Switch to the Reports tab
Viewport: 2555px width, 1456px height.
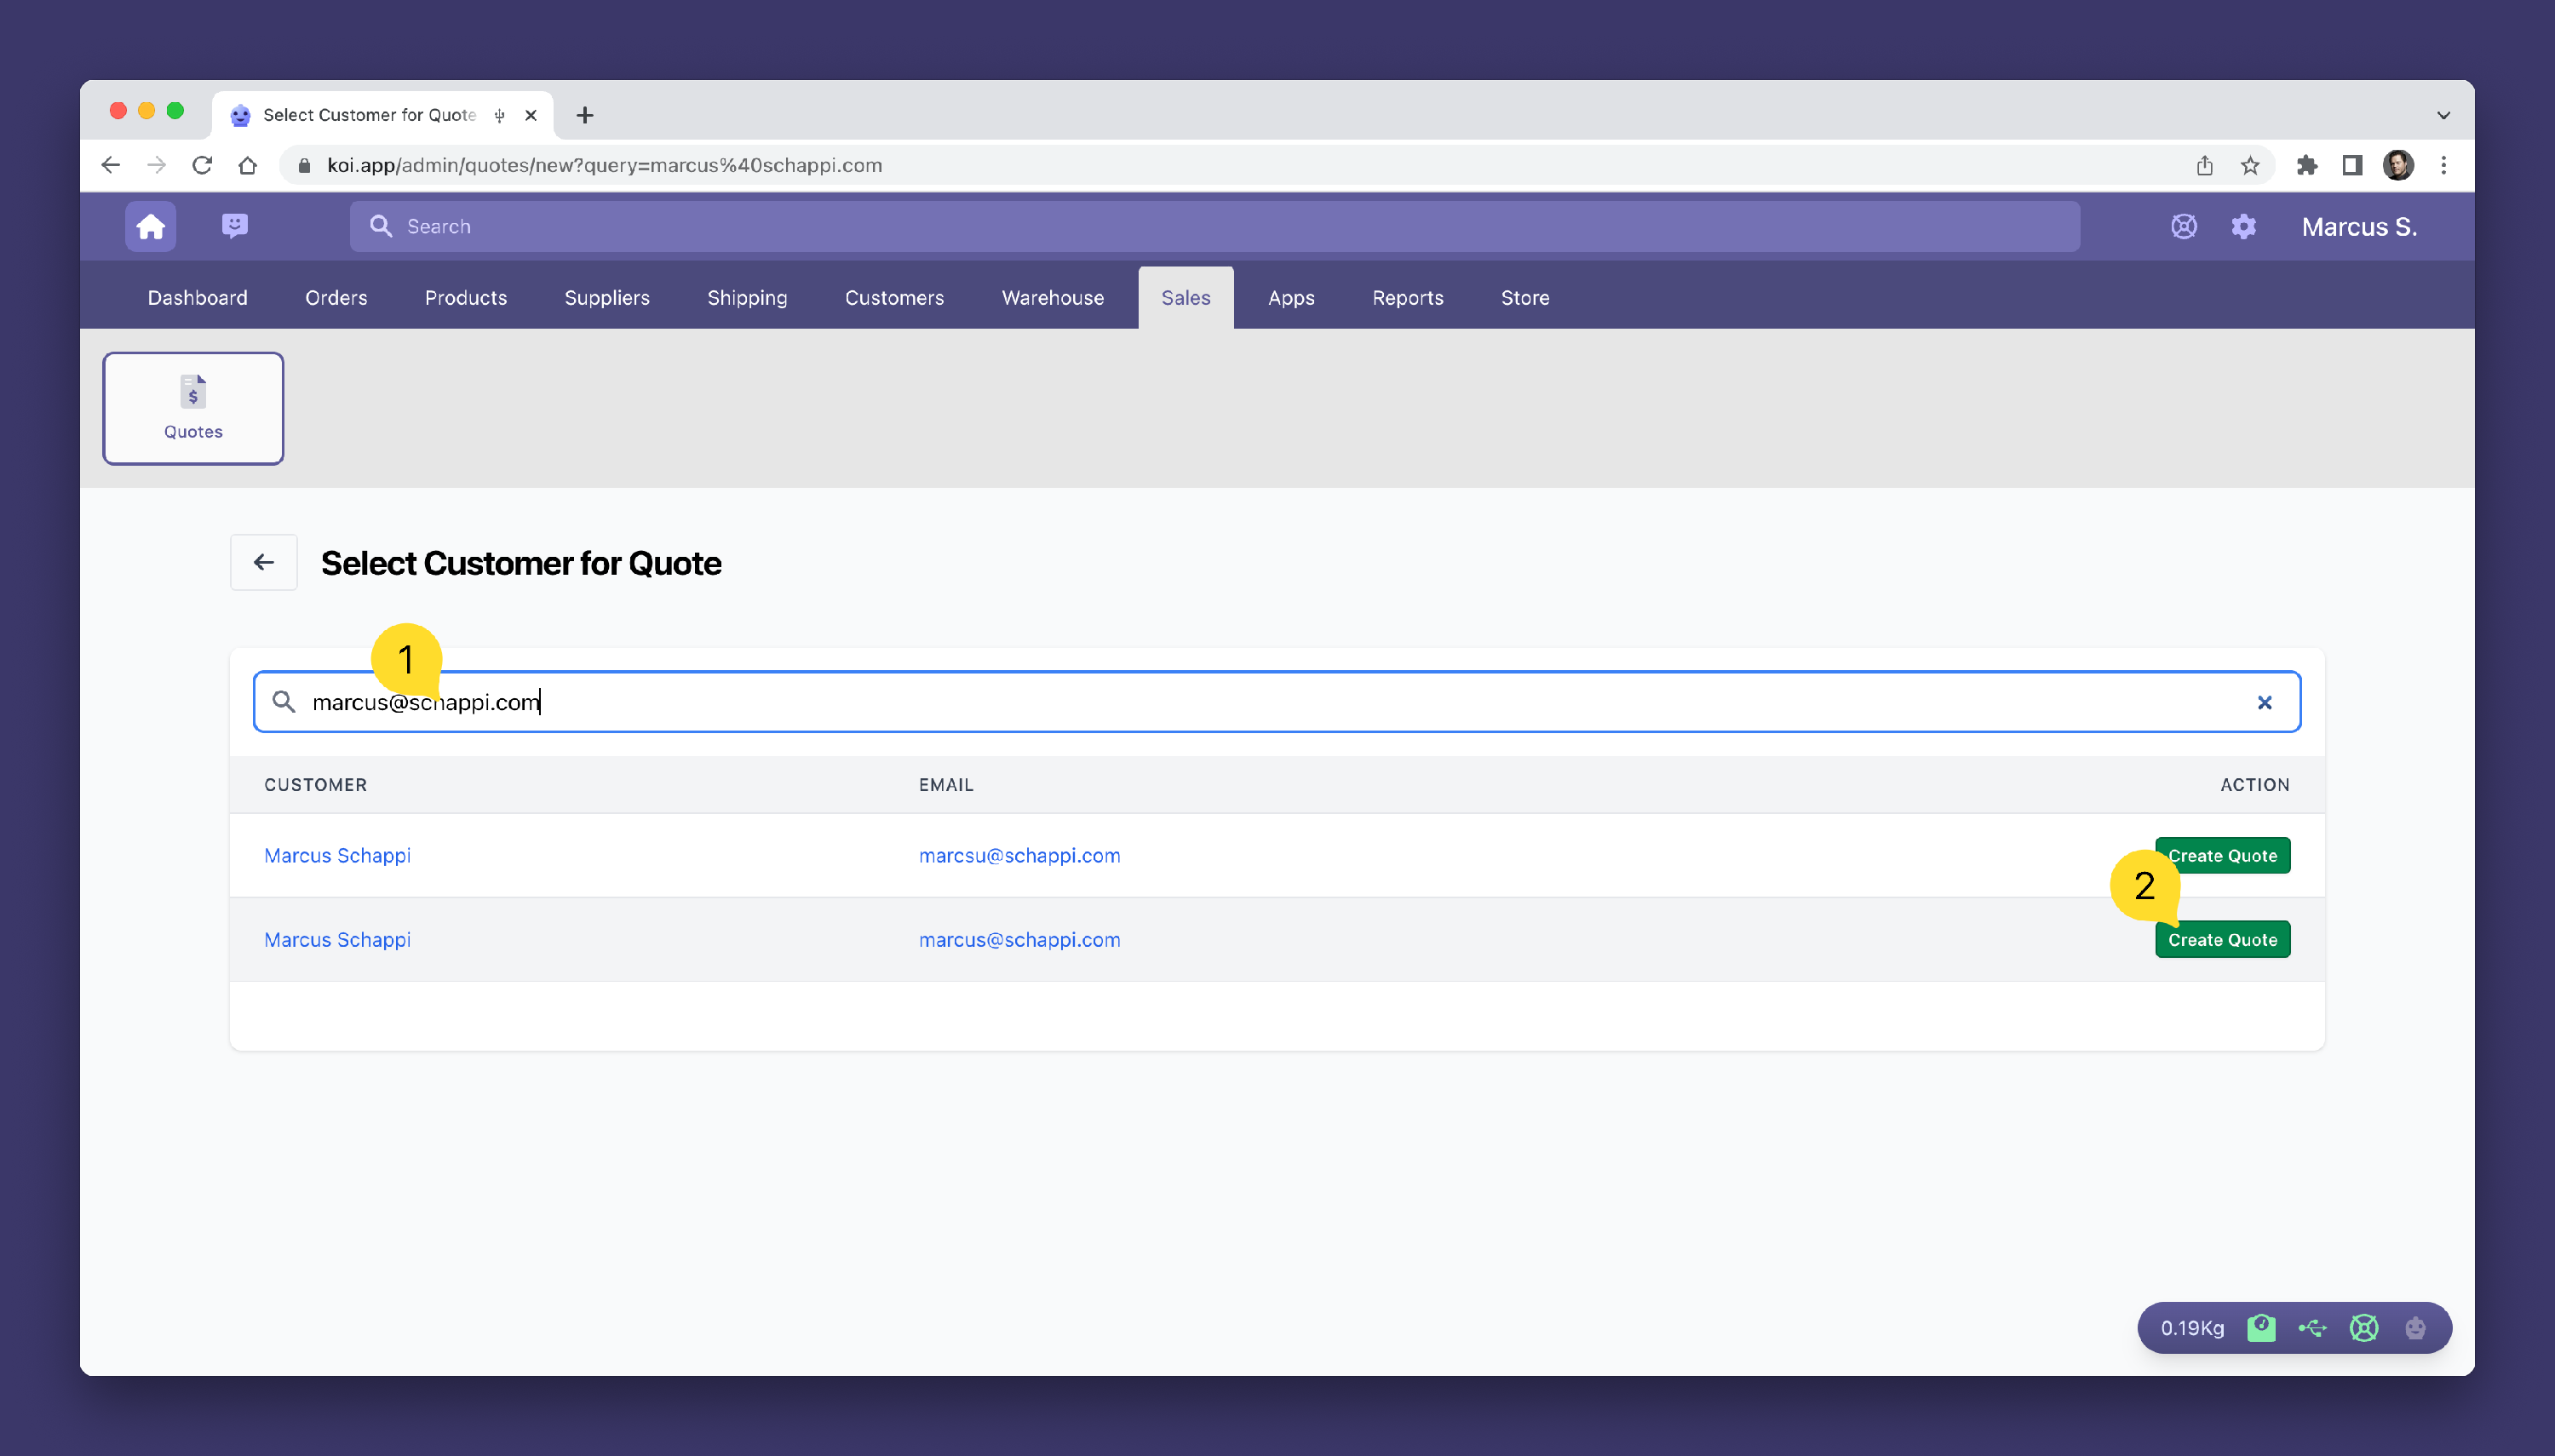click(x=1407, y=298)
